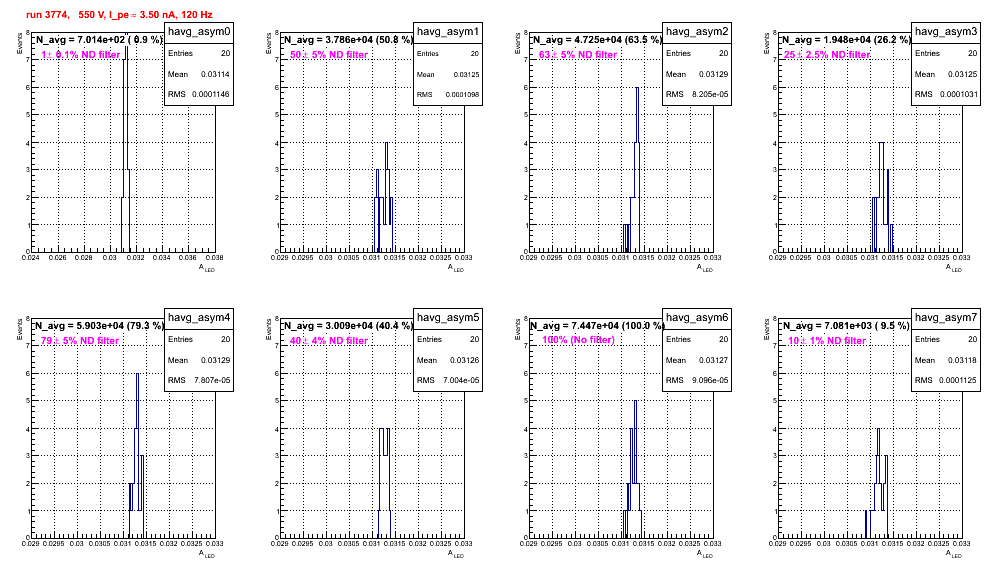Viewport: 996px width, 572px height.
Task: Select the havg_asym3 stats box title
Action: click(946, 31)
